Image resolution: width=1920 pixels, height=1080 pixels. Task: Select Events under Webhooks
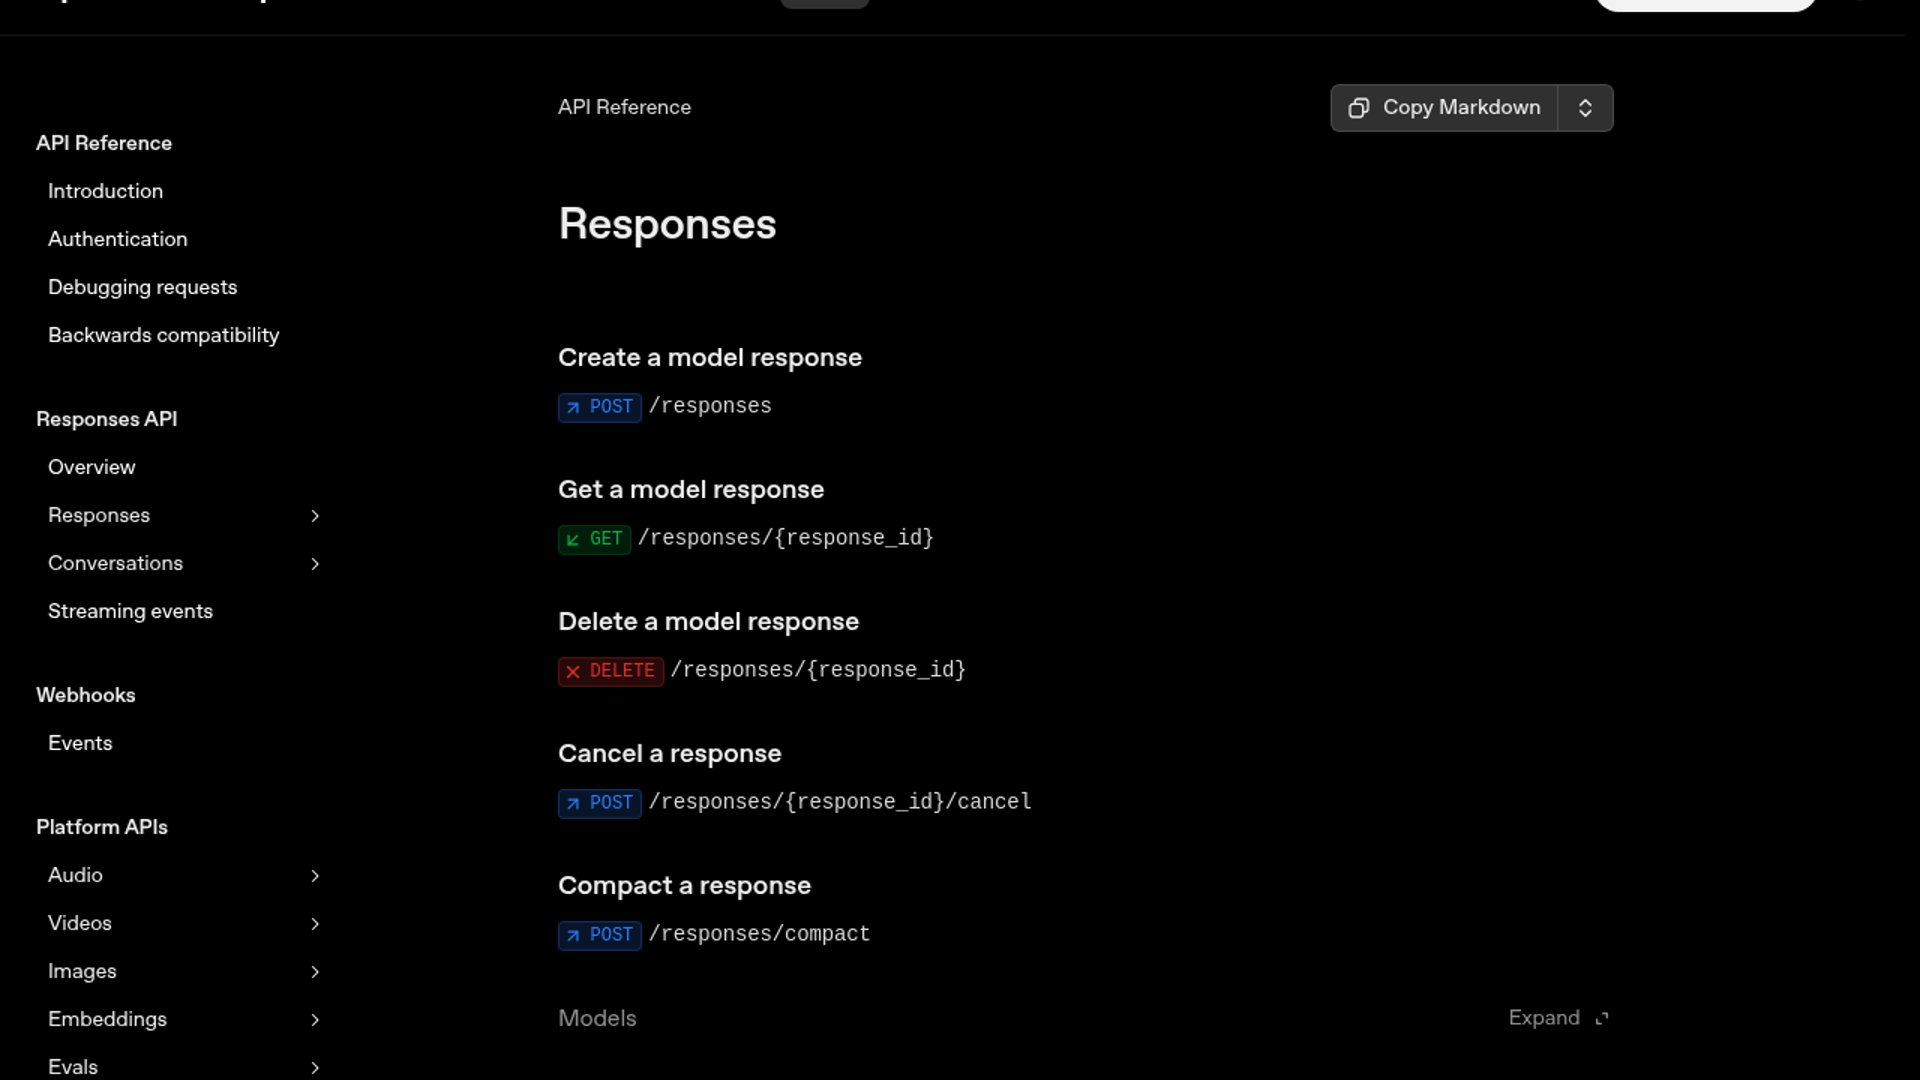pyautogui.click(x=80, y=743)
